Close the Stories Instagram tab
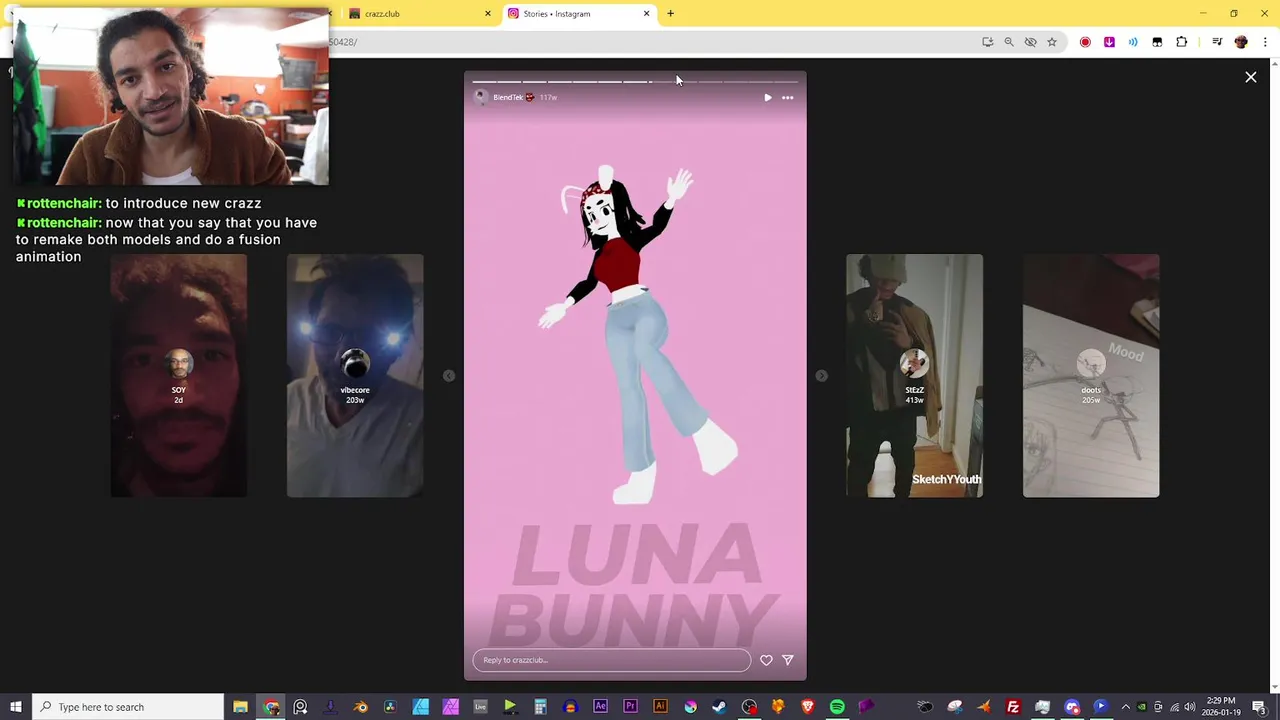This screenshot has height=720, width=1280. coord(646,14)
